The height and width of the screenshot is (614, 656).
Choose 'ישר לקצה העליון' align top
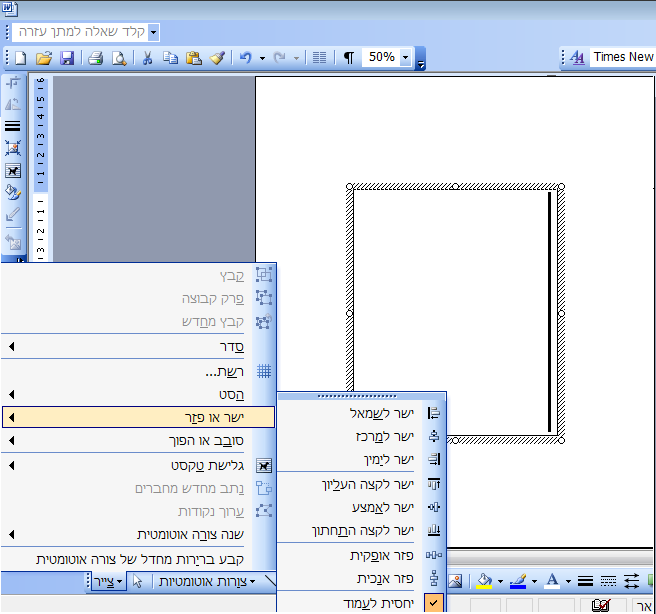(362, 484)
